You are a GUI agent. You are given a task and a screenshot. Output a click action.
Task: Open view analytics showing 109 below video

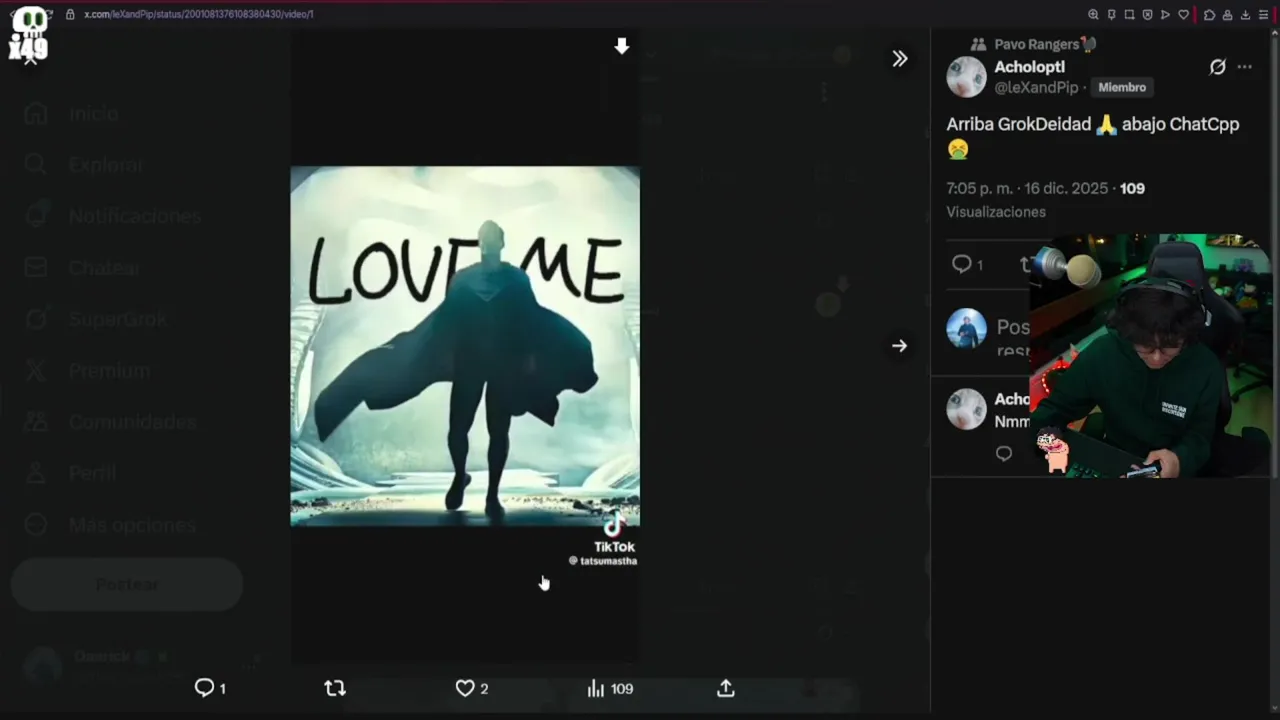tap(610, 688)
